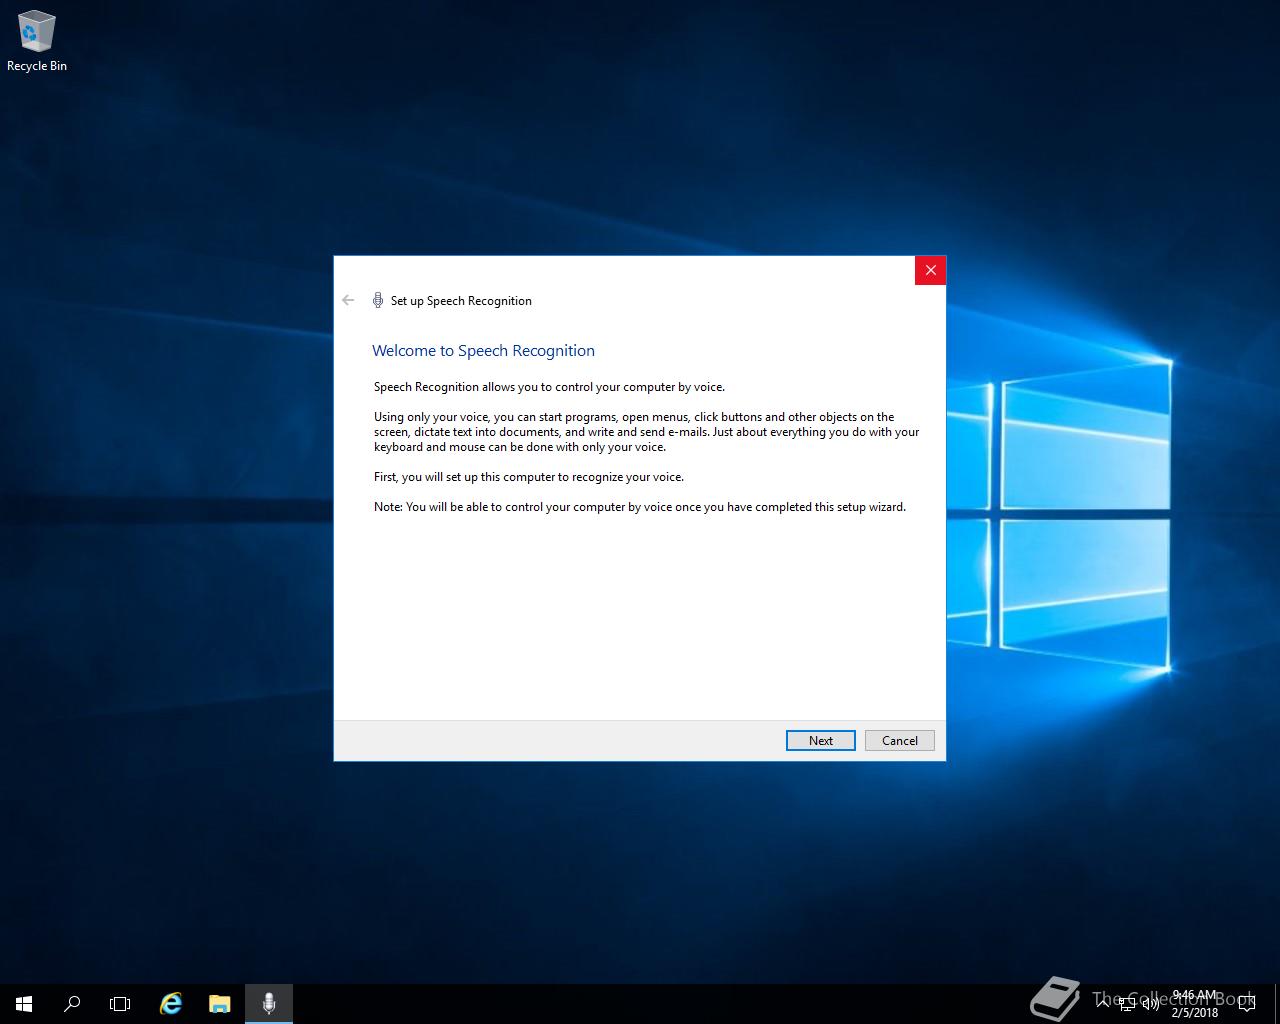Screen dimensions: 1280x1024
Task: Open File Explorer from the taskbar
Action: (x=219, y=1003)
